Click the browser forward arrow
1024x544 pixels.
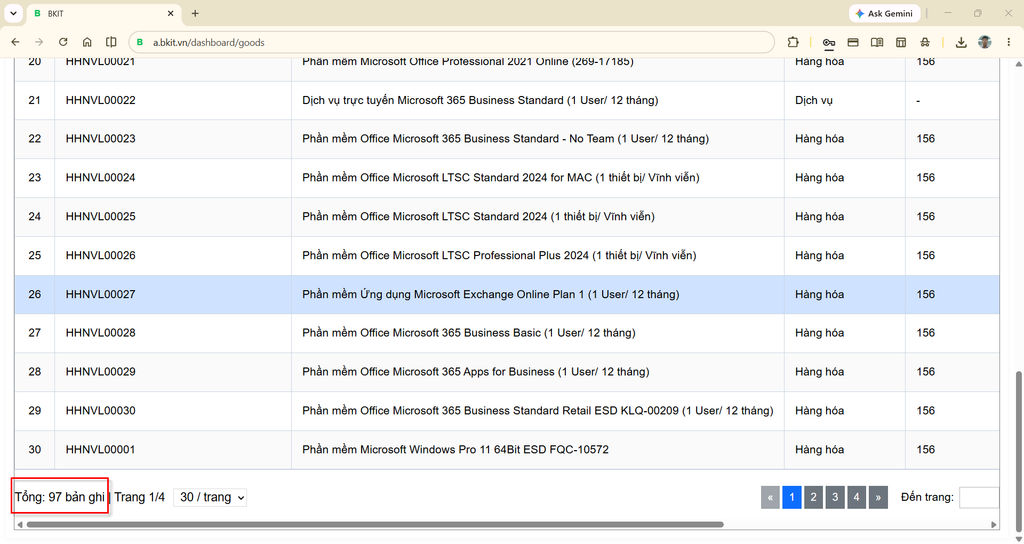(x=39, y=42)
